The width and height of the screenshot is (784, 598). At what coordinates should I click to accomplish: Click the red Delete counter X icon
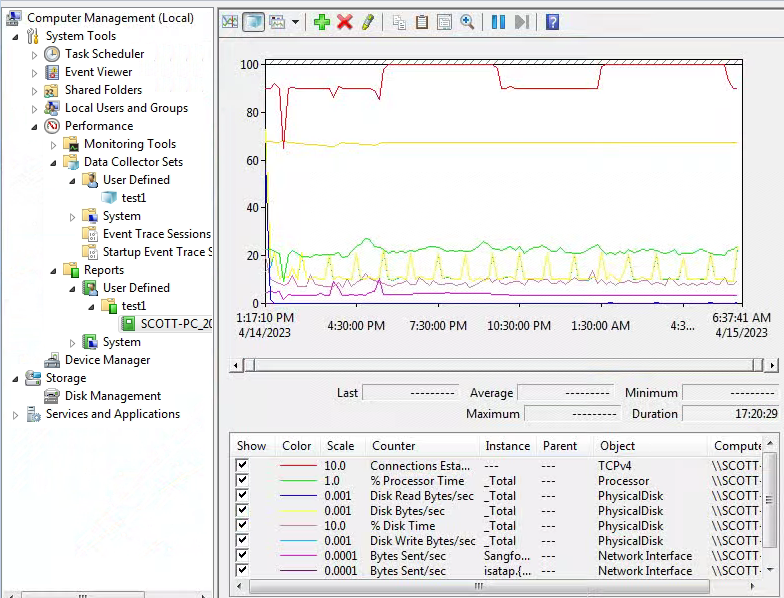pos(345,22)
